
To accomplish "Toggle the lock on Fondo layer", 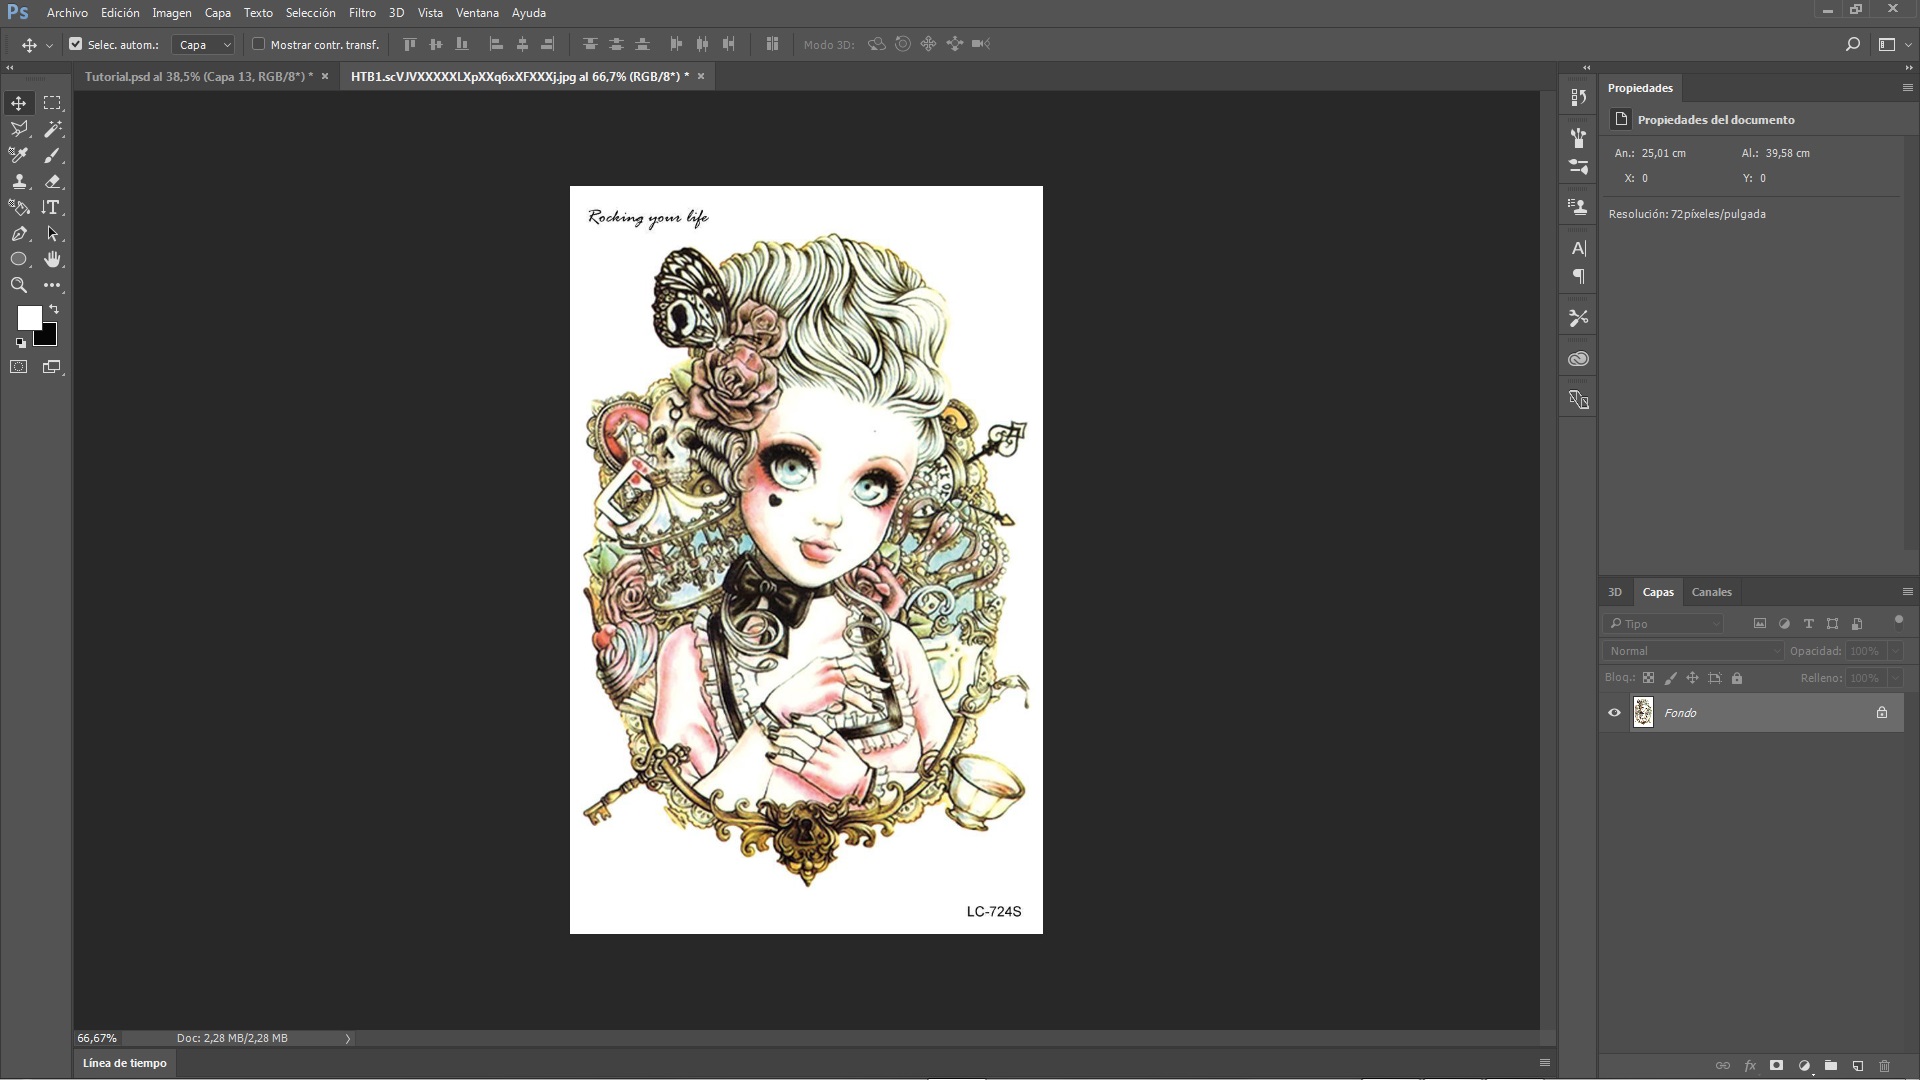I will tap(1882, 713).
